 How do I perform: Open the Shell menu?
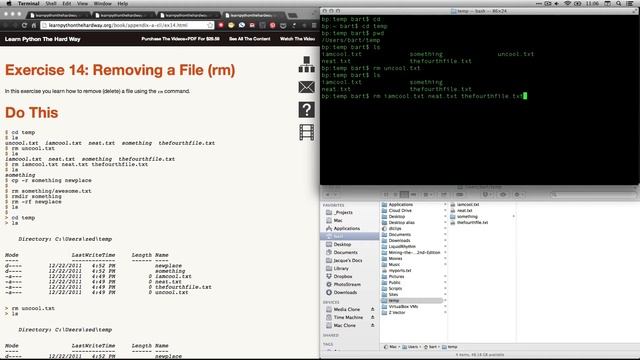pyautogui.click(x=51, y=3)
